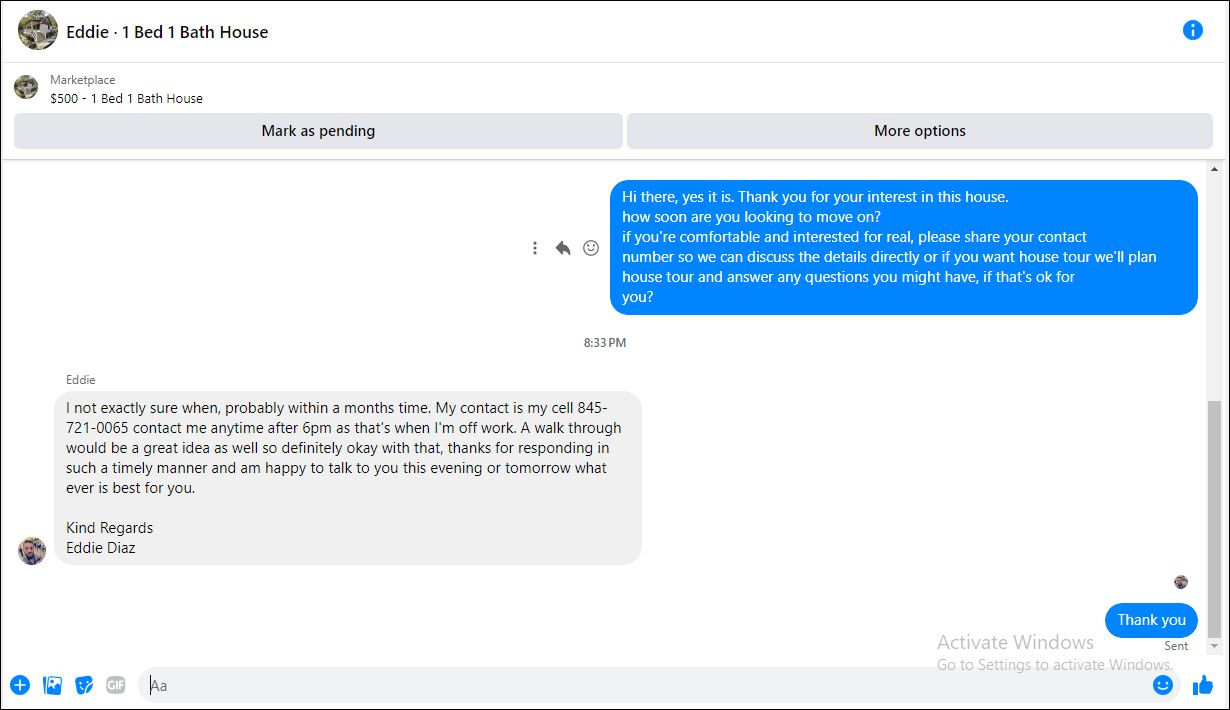Click the chat scrollbar thumb
1230x710 pixels.
[1214, 519]
